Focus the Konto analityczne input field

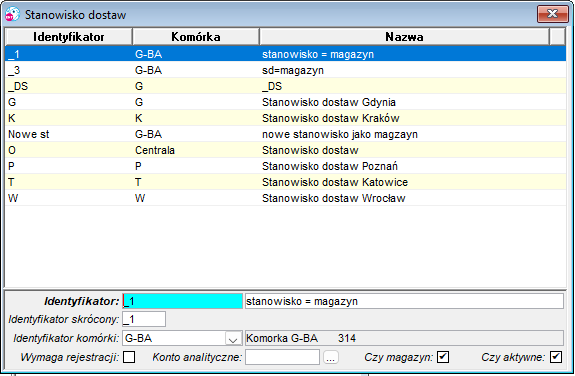tap(282, 357)
